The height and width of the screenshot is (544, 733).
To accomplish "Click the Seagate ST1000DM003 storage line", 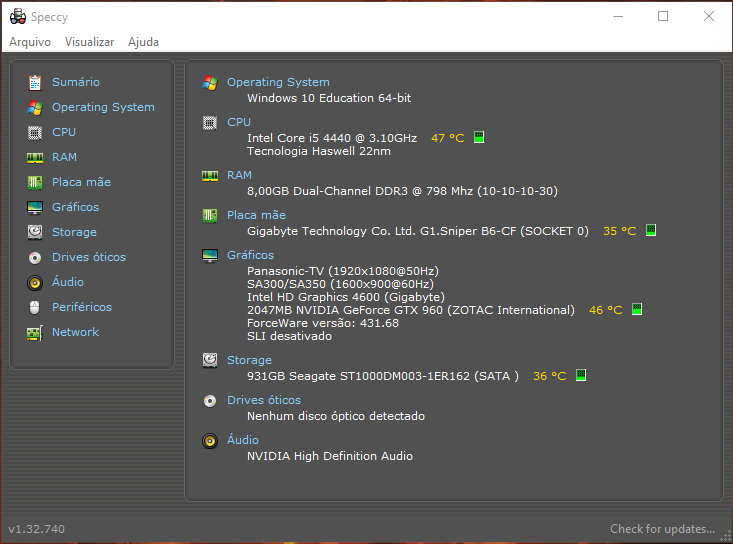I will click(x=383, y=376).
